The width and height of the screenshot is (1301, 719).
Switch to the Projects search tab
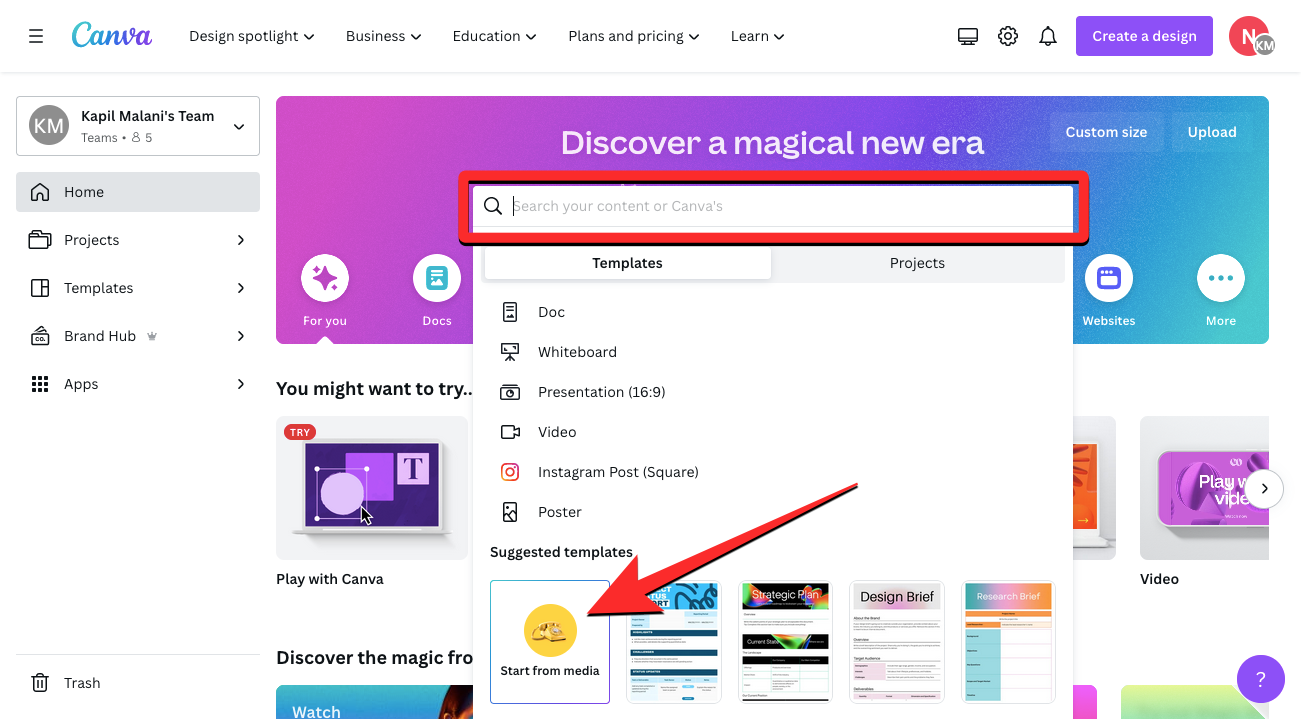point(917,263)
